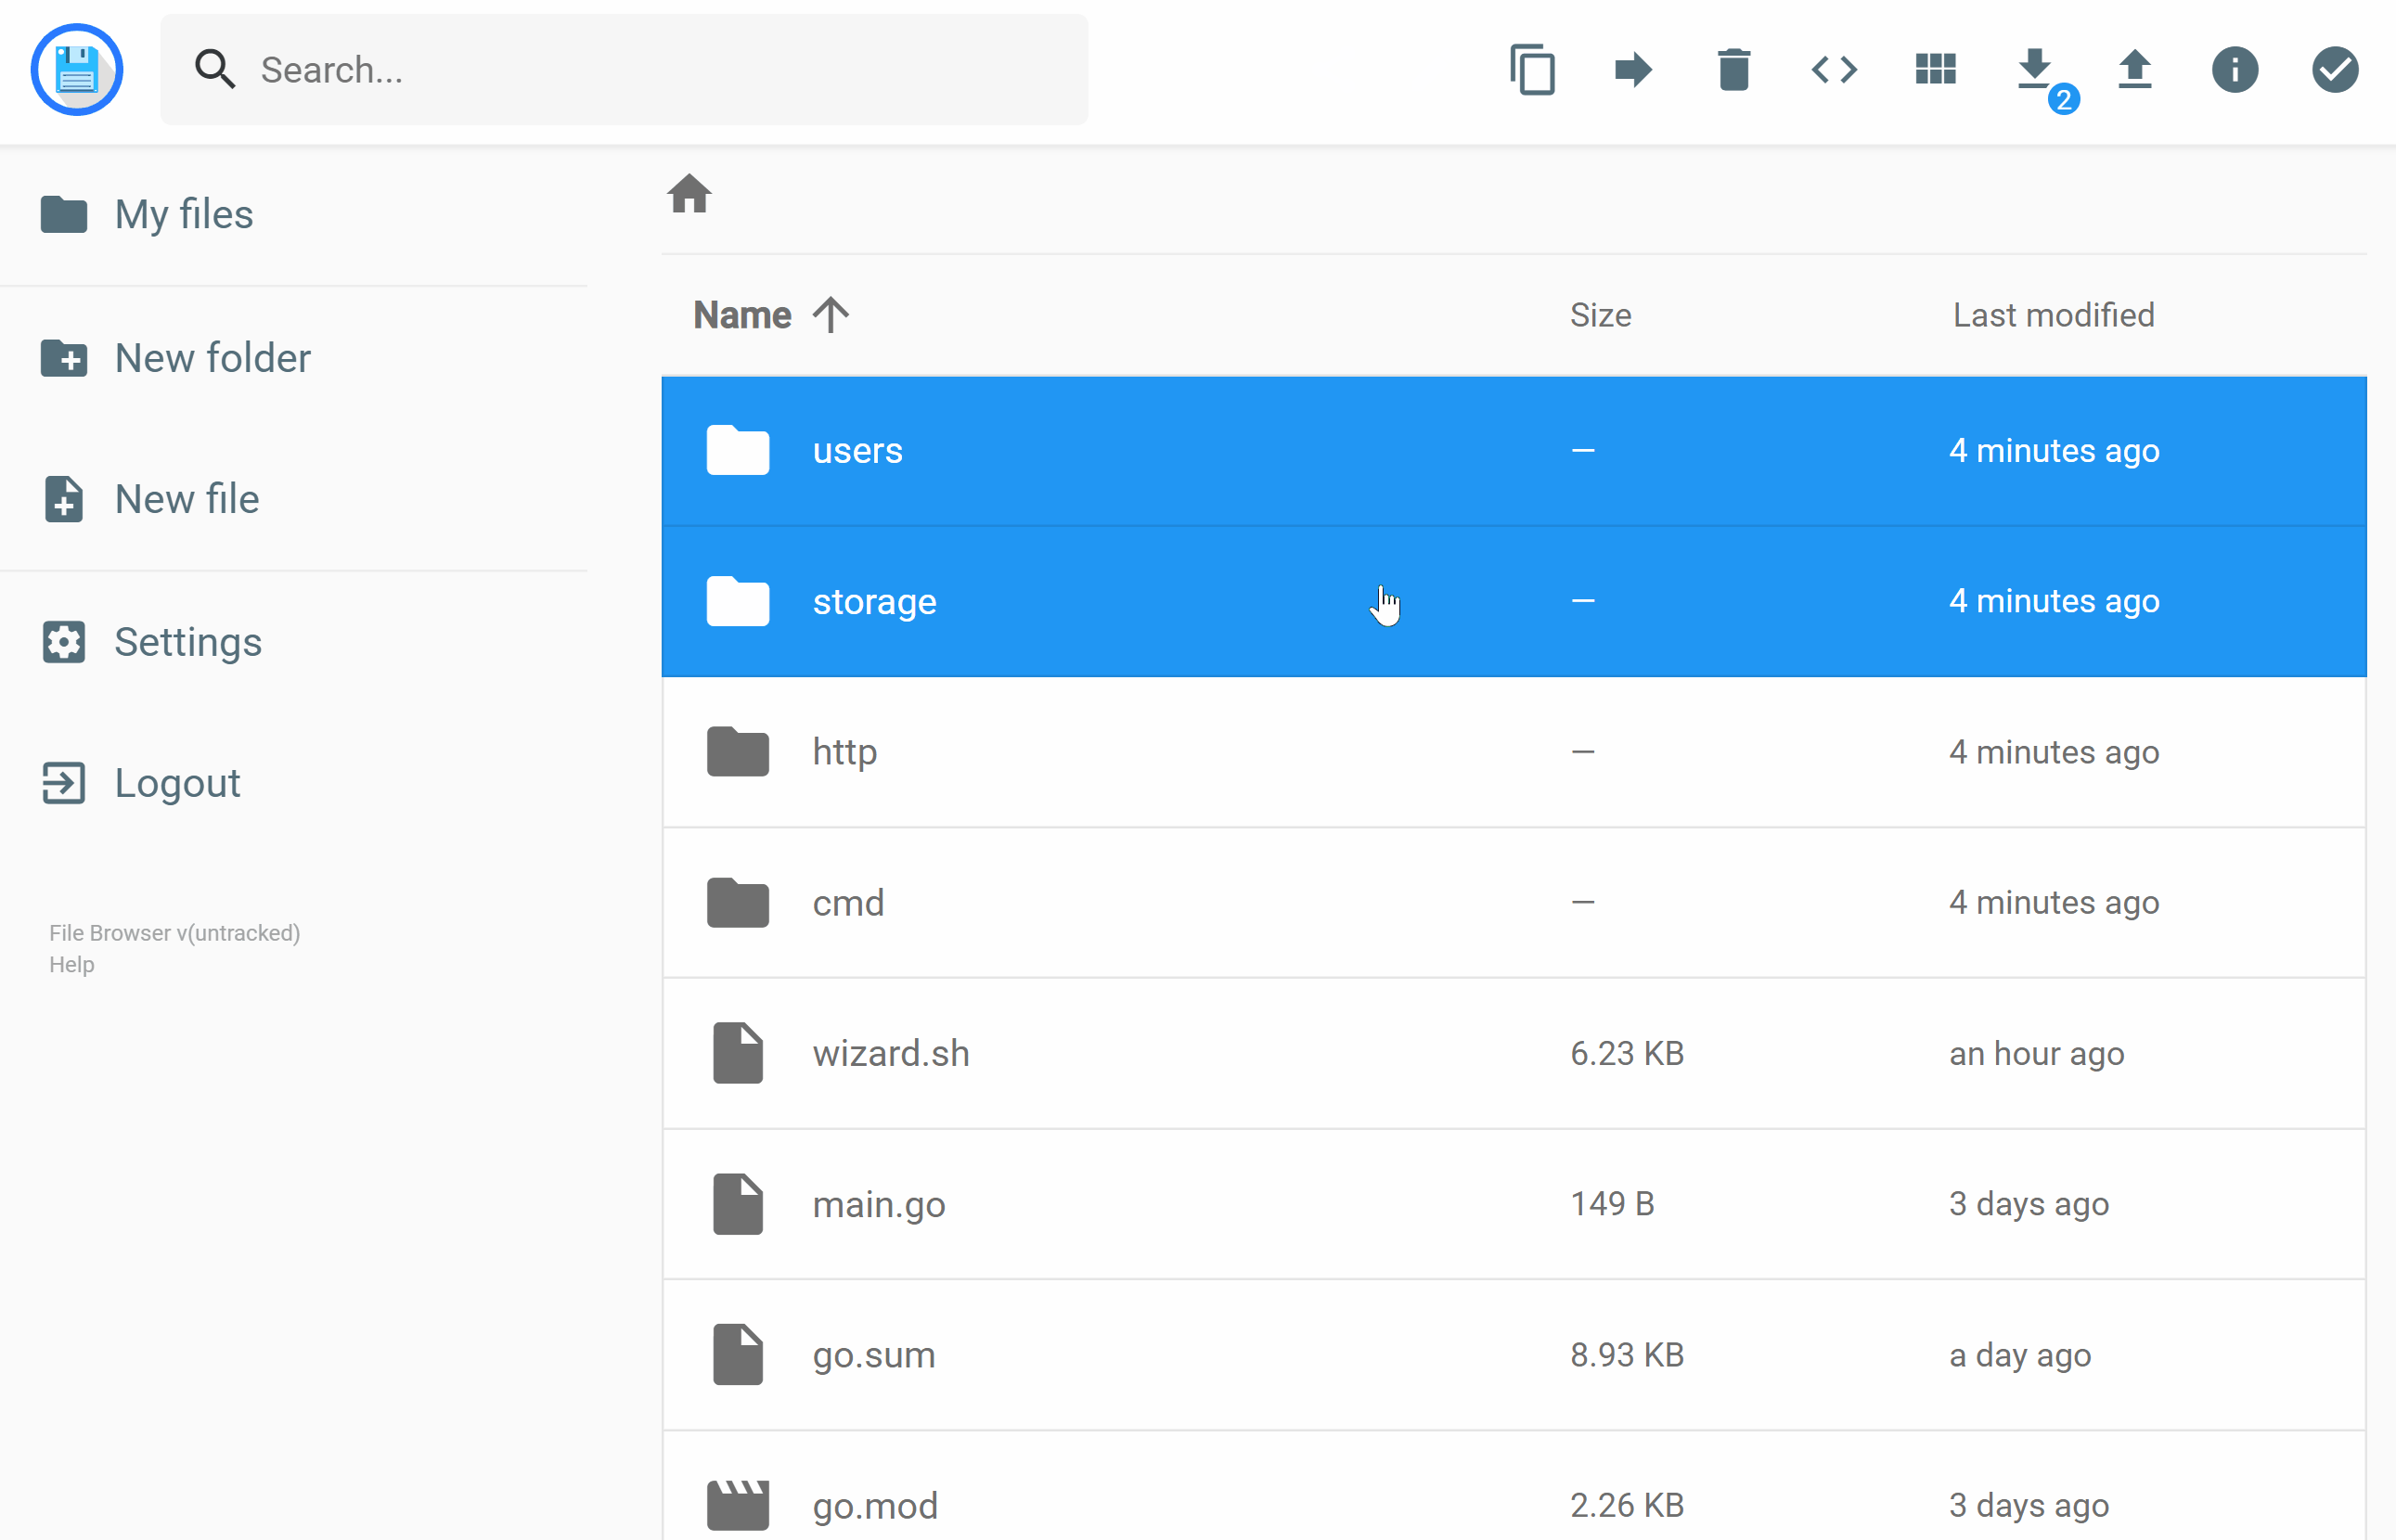Click the File Browser save-disk logo
This screenshot has width=2396, height=1540.
76,69
